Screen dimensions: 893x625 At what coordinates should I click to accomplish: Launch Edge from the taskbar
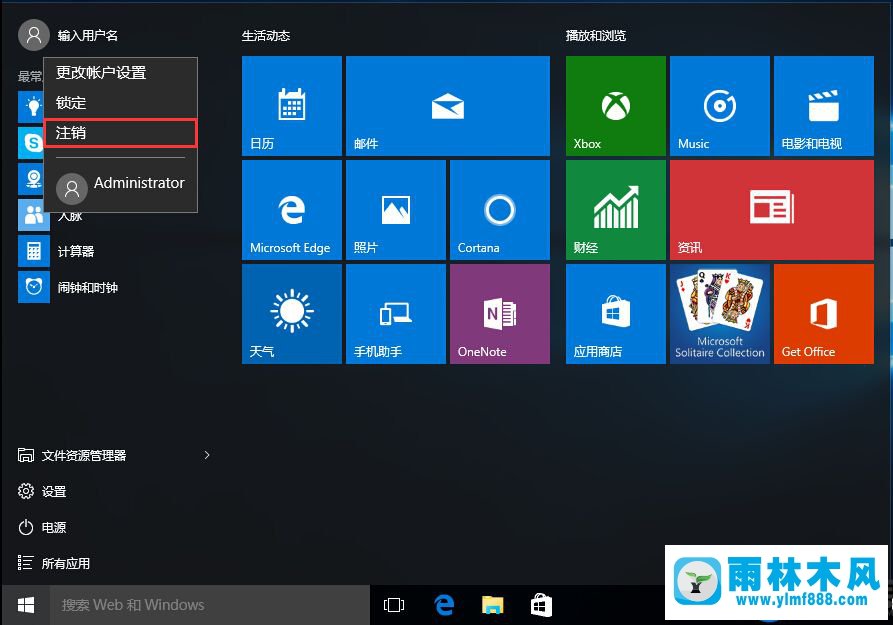click(444, 605)
